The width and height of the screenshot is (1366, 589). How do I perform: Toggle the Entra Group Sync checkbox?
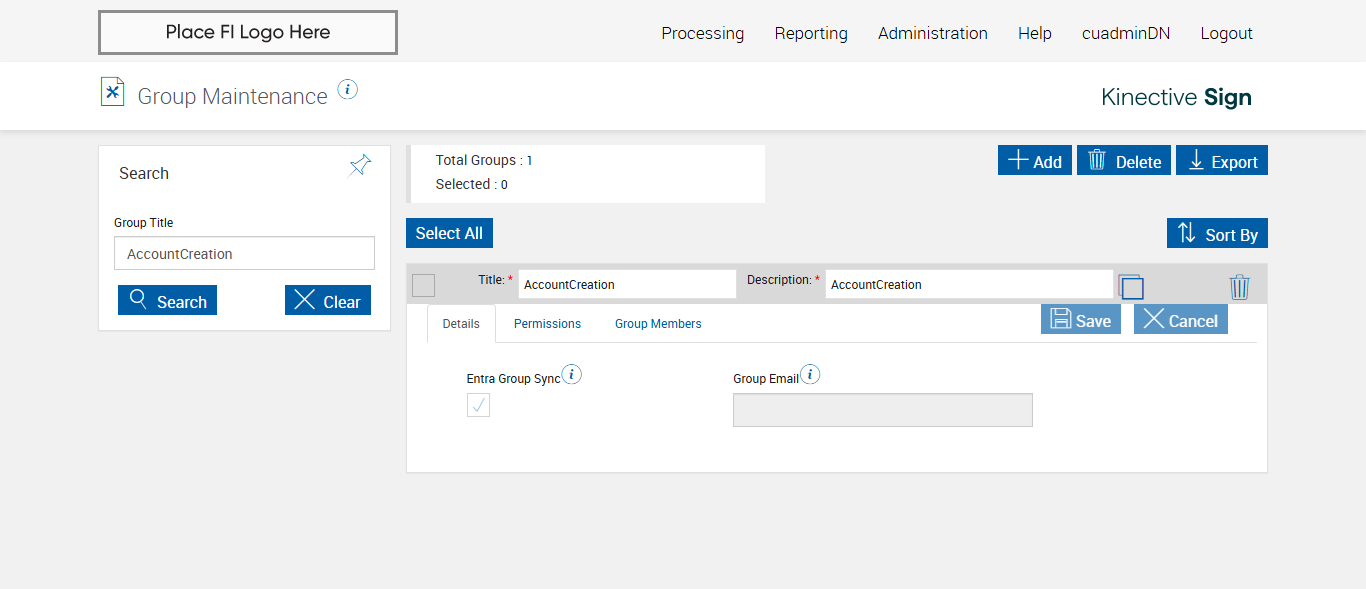click(x=478, y=405)
